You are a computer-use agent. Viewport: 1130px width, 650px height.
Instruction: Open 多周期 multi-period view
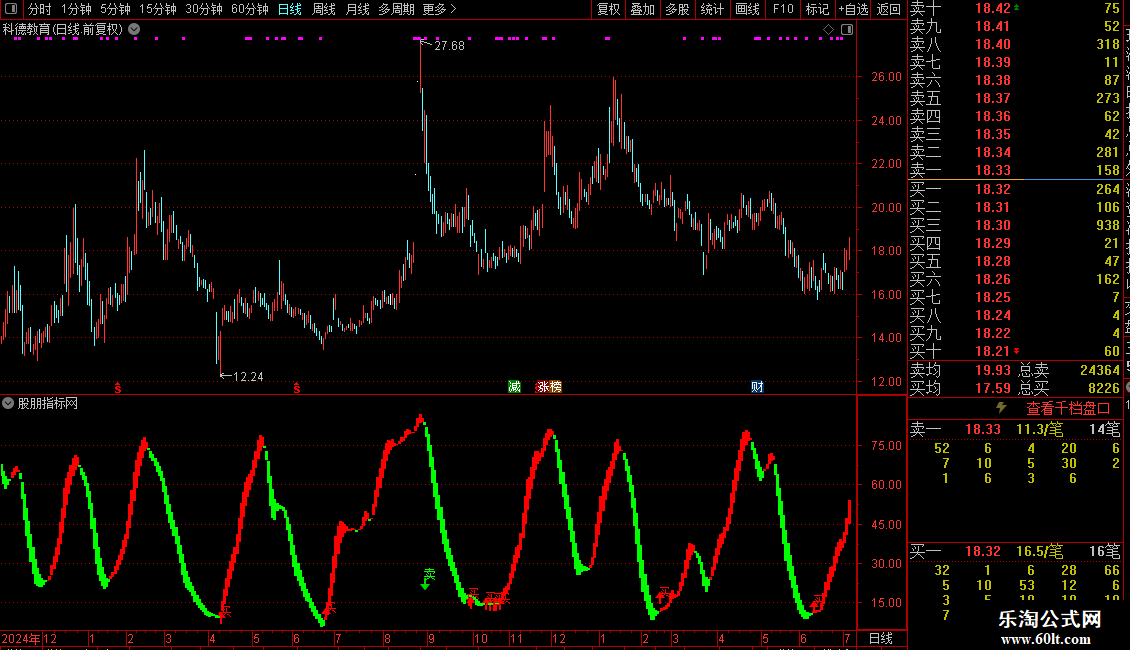coord(396,9)
